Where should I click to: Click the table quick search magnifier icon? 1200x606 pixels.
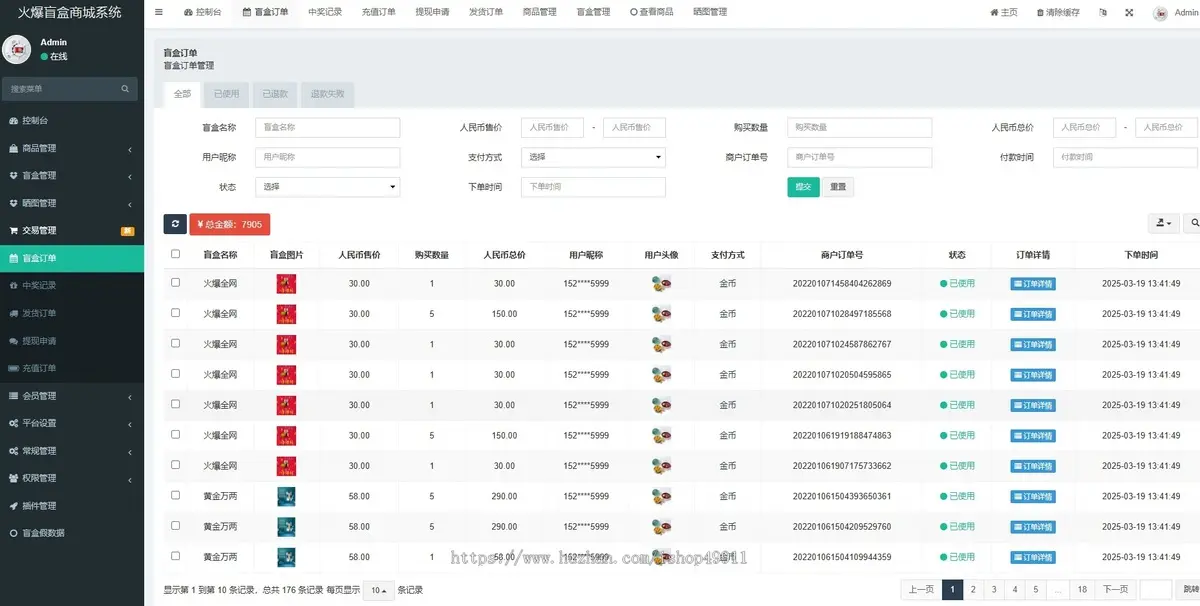1193,224
